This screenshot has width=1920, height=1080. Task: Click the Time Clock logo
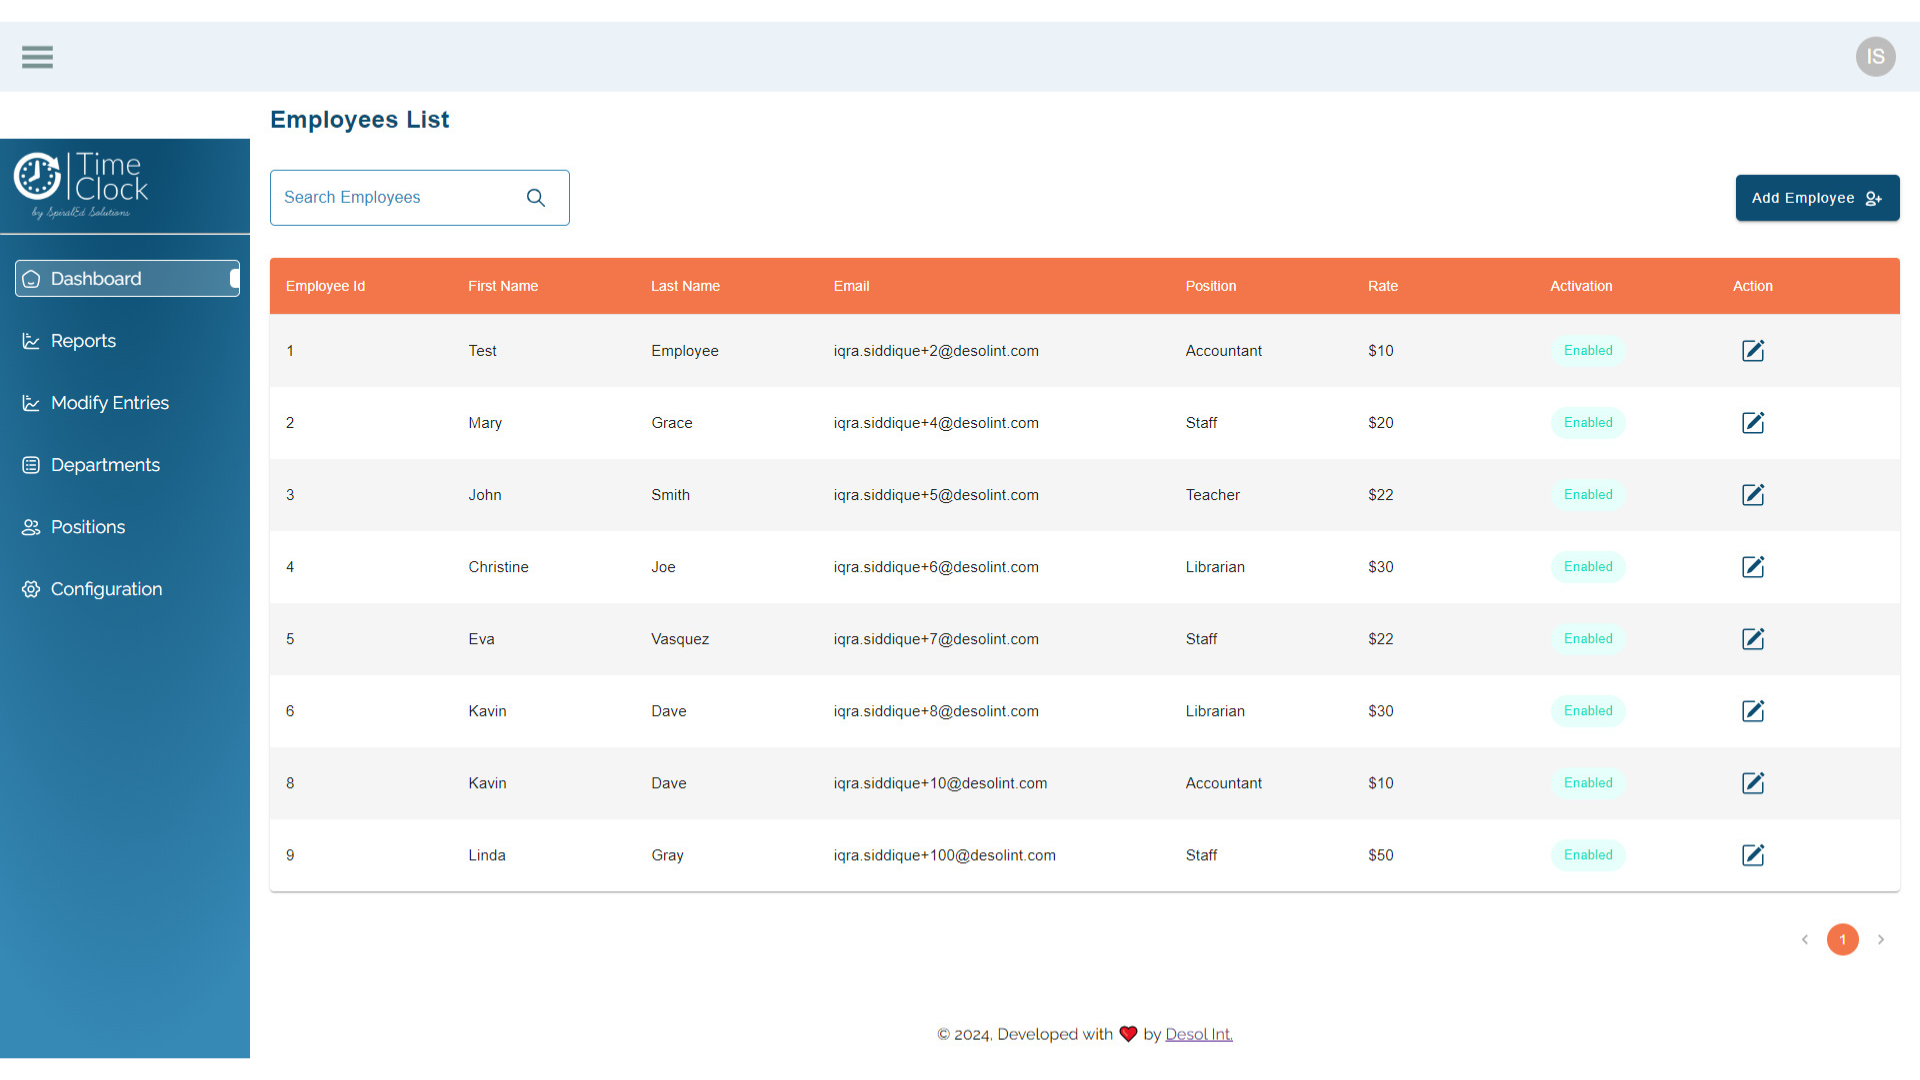(x=82, y=184)
